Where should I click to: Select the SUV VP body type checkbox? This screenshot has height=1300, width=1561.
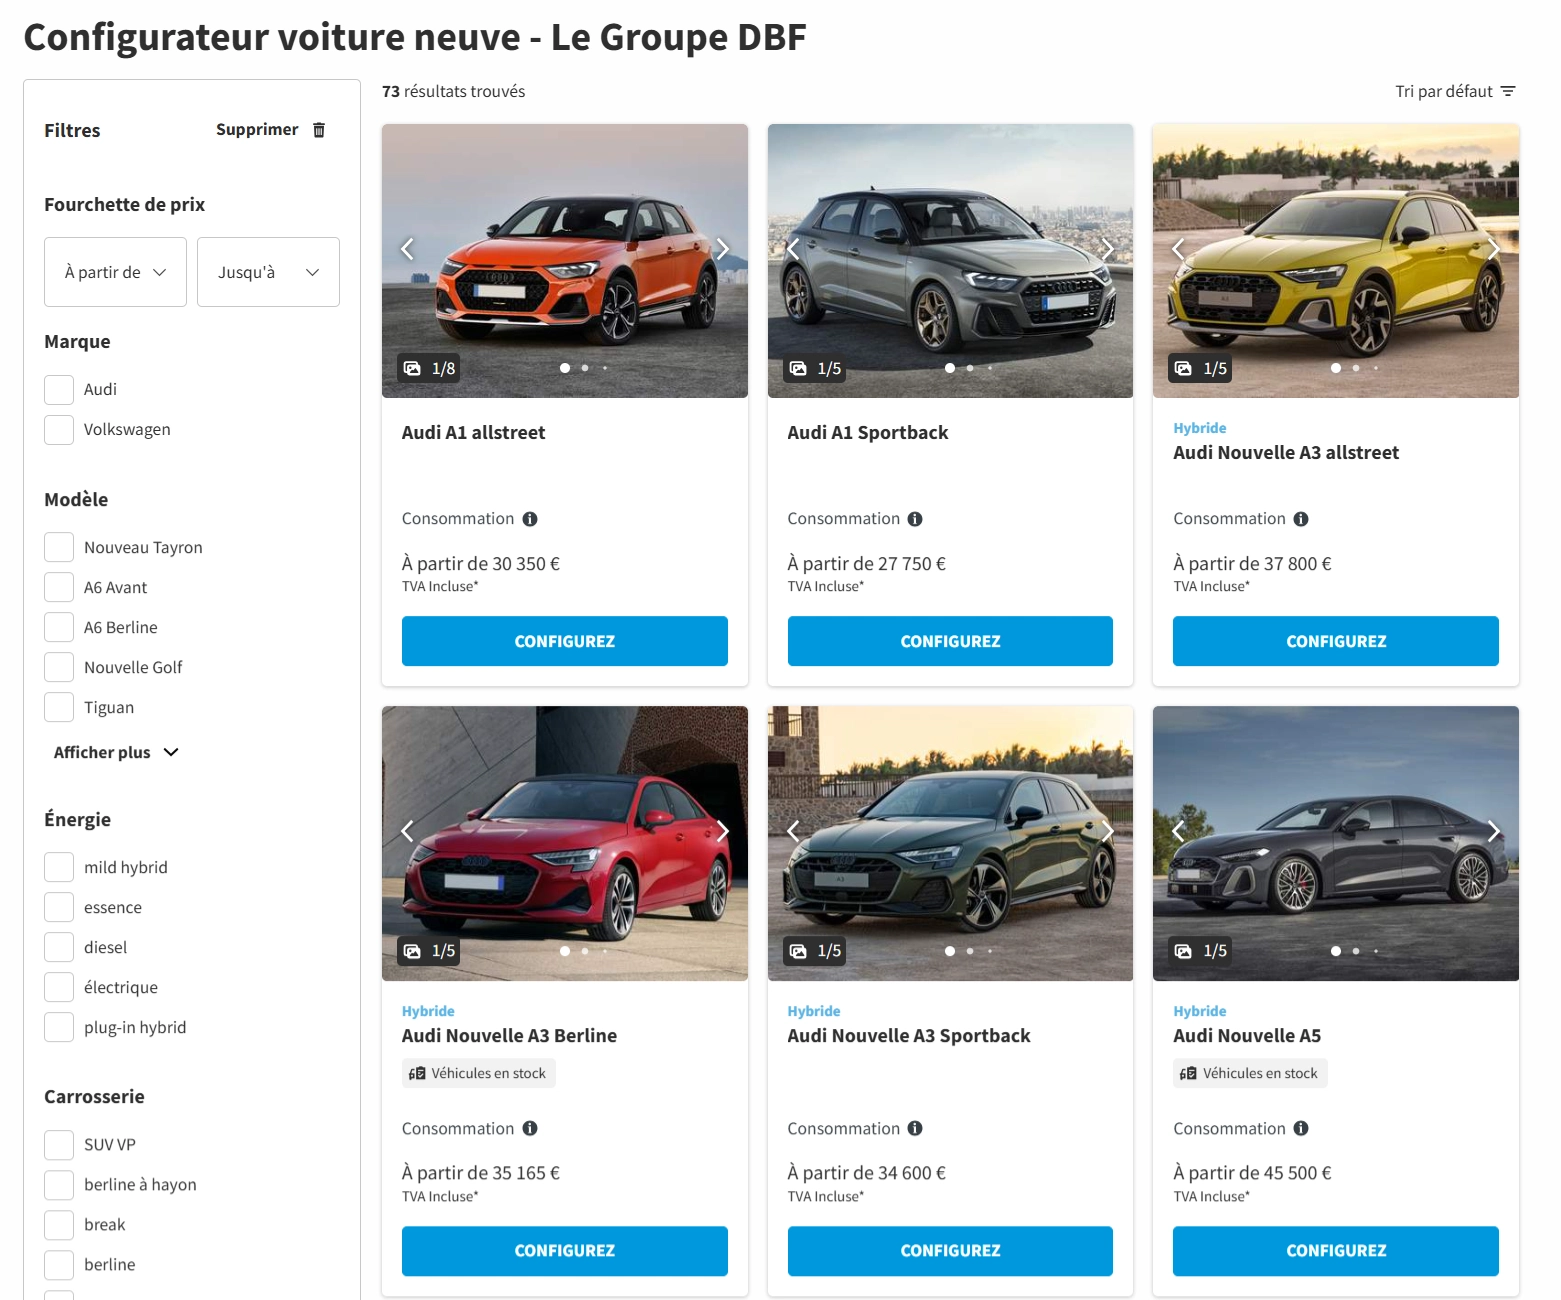(x=59, y=1145)
